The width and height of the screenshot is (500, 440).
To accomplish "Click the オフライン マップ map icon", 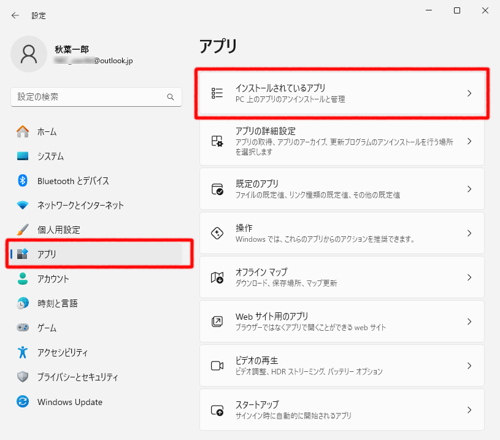I will point(217,277).
